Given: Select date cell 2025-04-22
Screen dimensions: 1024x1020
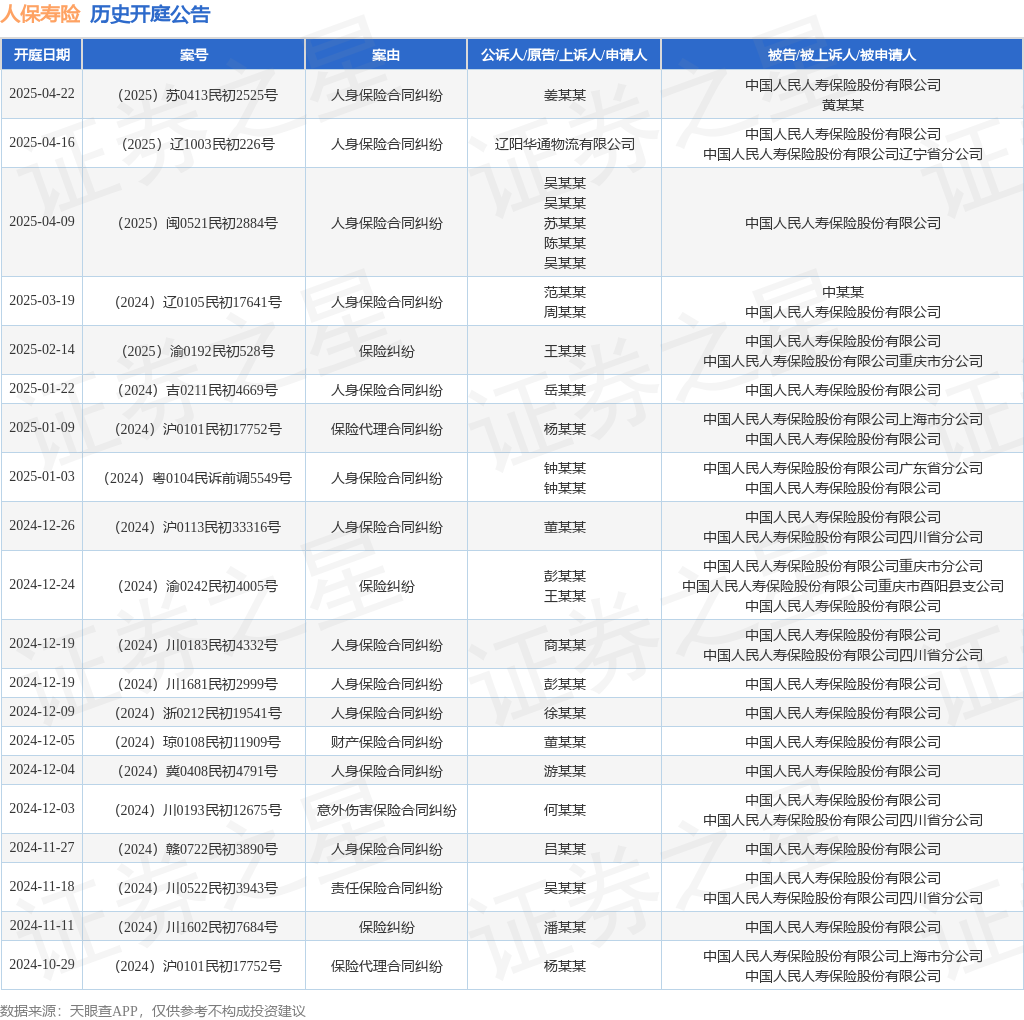Looking at the screenshot, I should (x=42, y=93).
